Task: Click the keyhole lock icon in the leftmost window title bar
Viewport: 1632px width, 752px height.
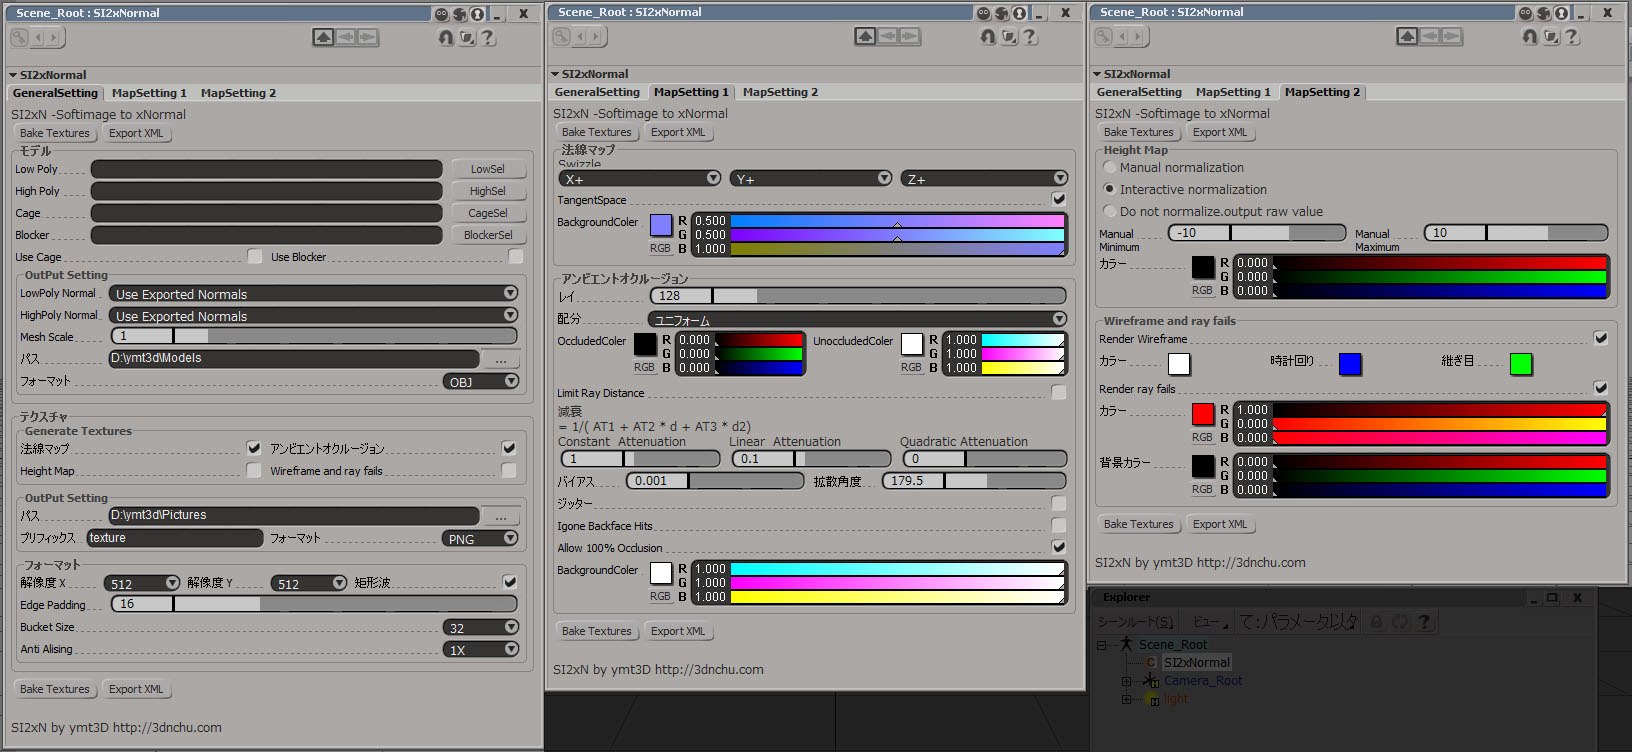Action: (x=478, y=14)
